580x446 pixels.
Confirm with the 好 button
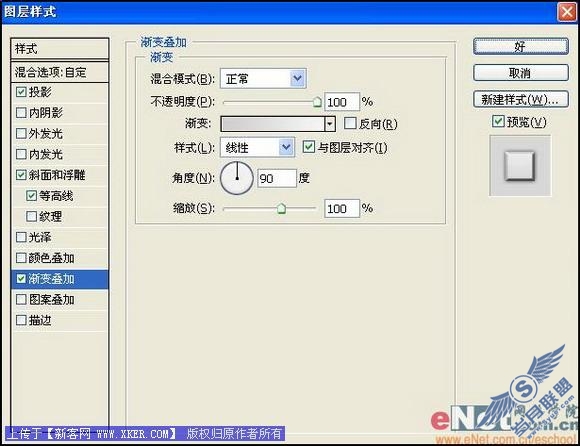point(521,47)
